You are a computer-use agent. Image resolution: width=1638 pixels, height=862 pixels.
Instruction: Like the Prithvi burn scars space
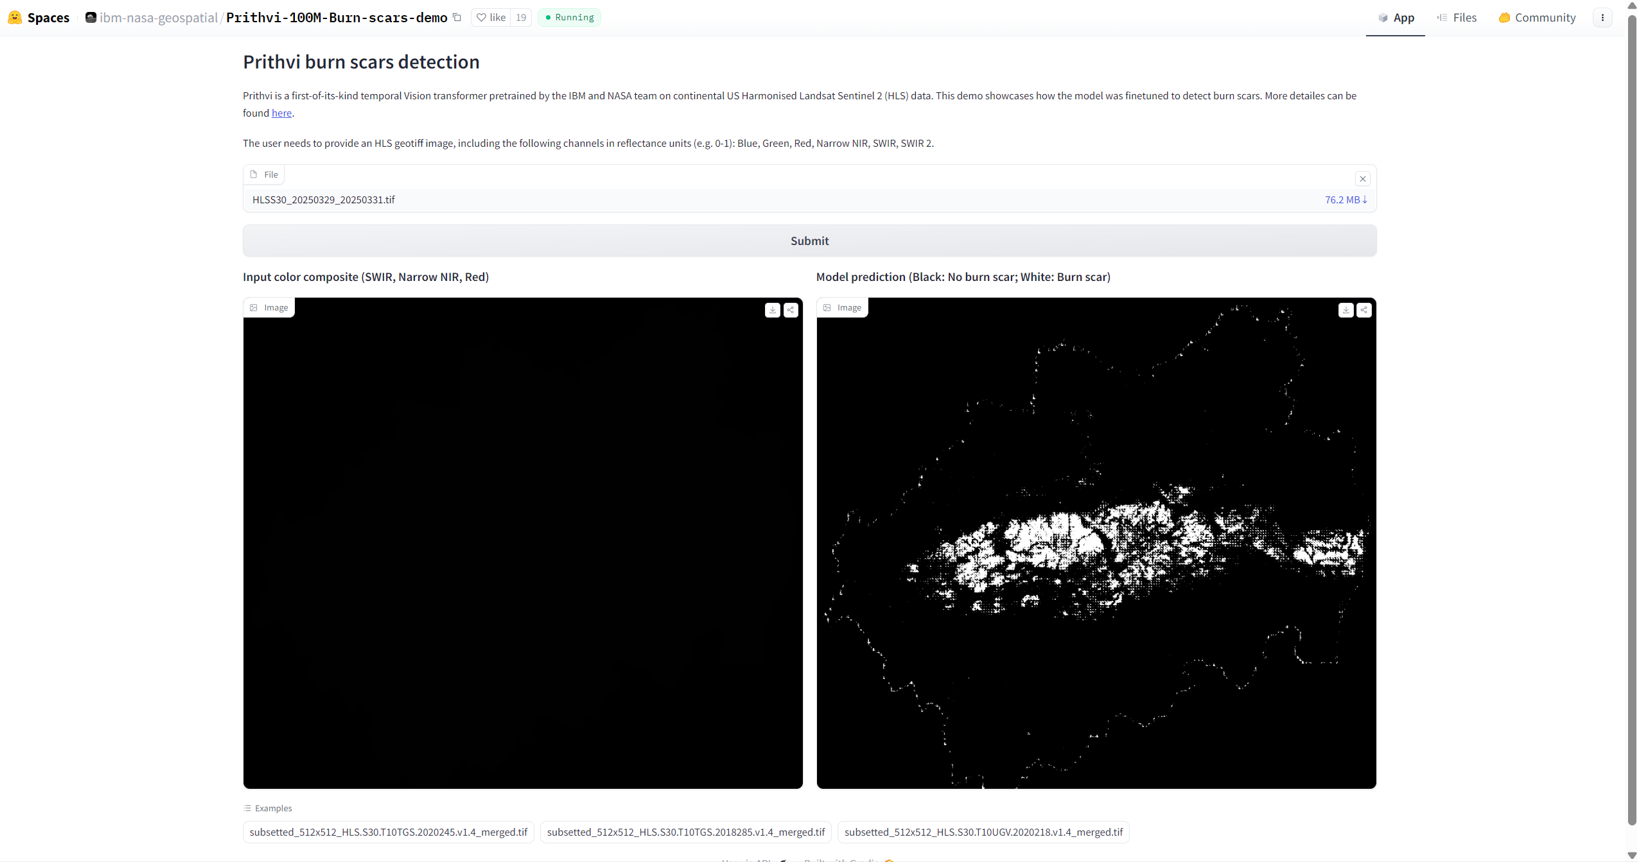(491, 17)
